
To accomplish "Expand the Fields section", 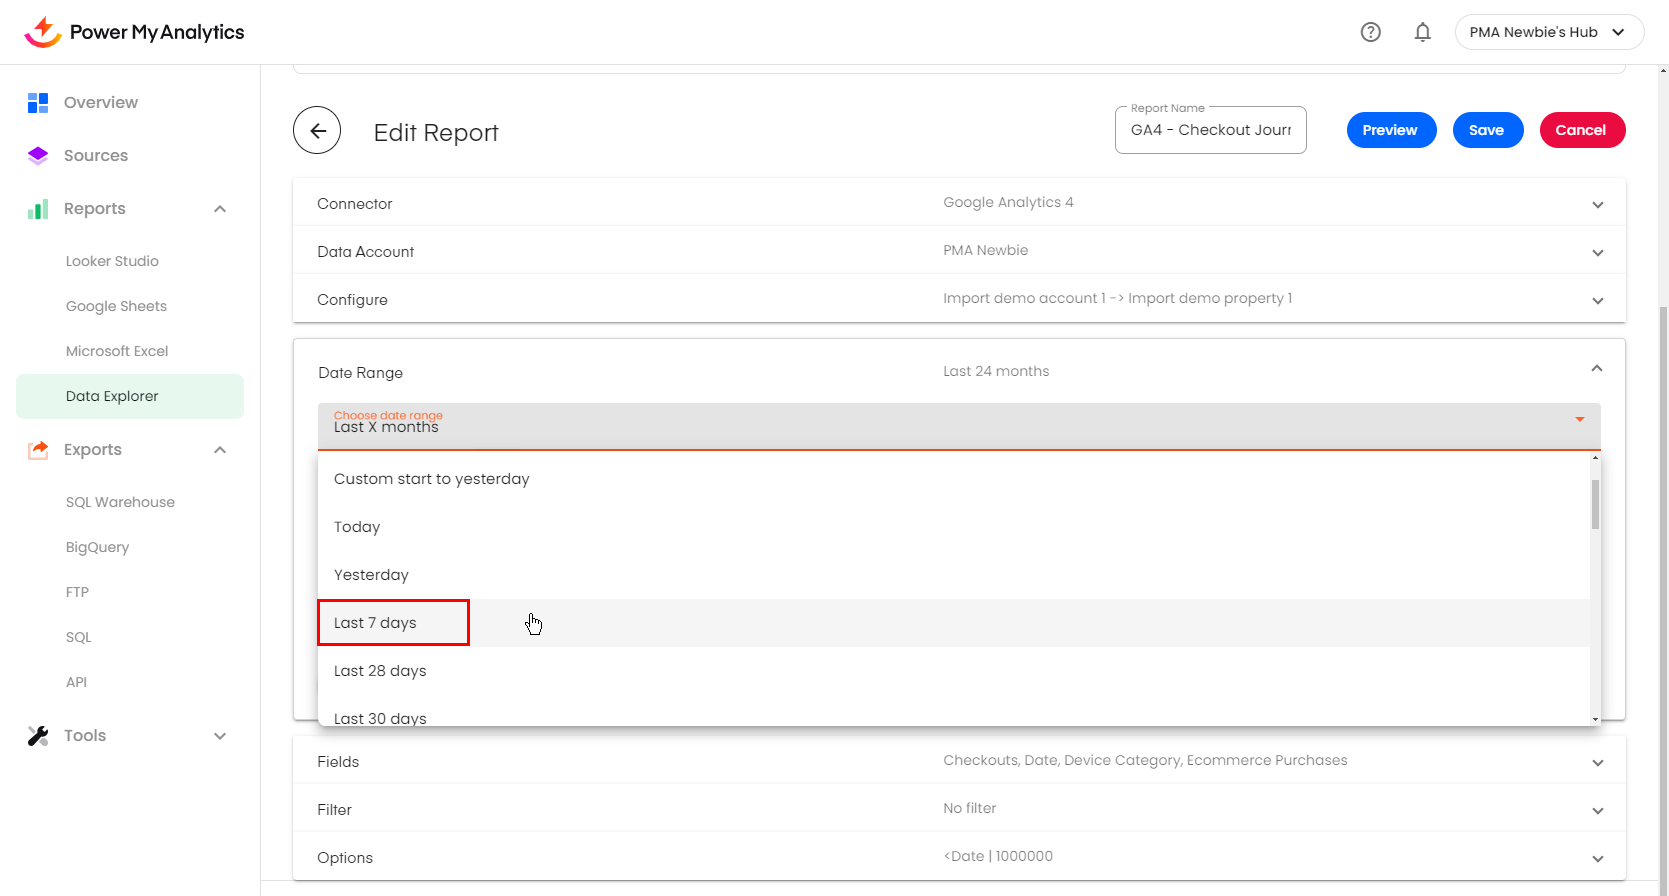I will [x=1597, y=763].
